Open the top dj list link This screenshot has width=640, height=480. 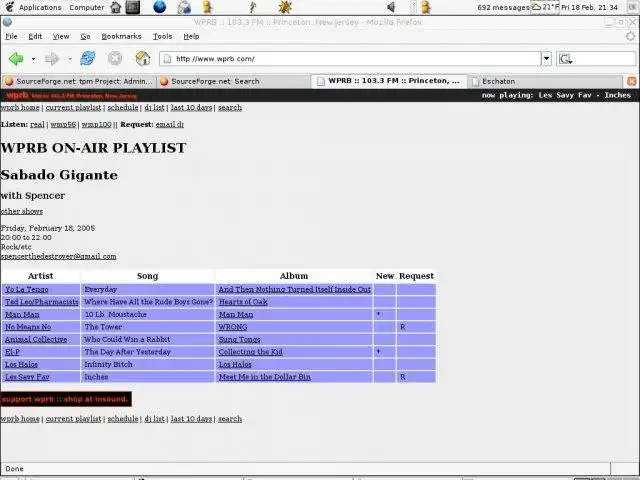pyautogui.click(x=154, y=107)
